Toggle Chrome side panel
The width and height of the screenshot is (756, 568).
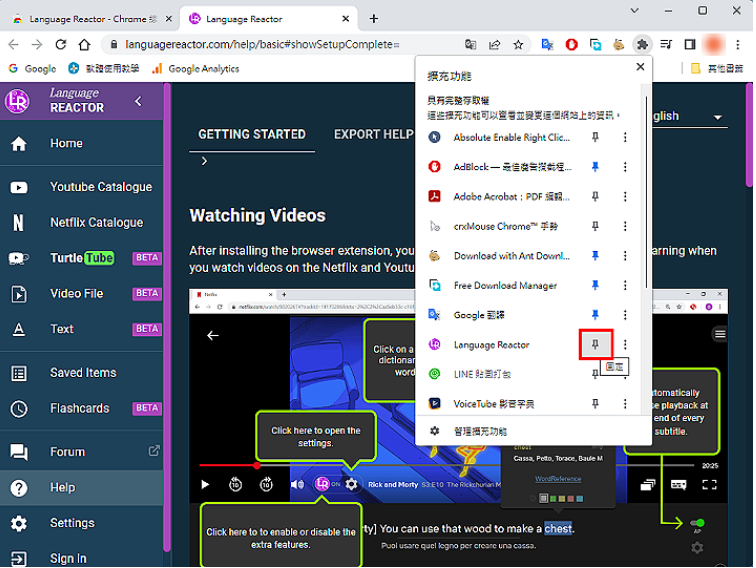tap(690, 44)
